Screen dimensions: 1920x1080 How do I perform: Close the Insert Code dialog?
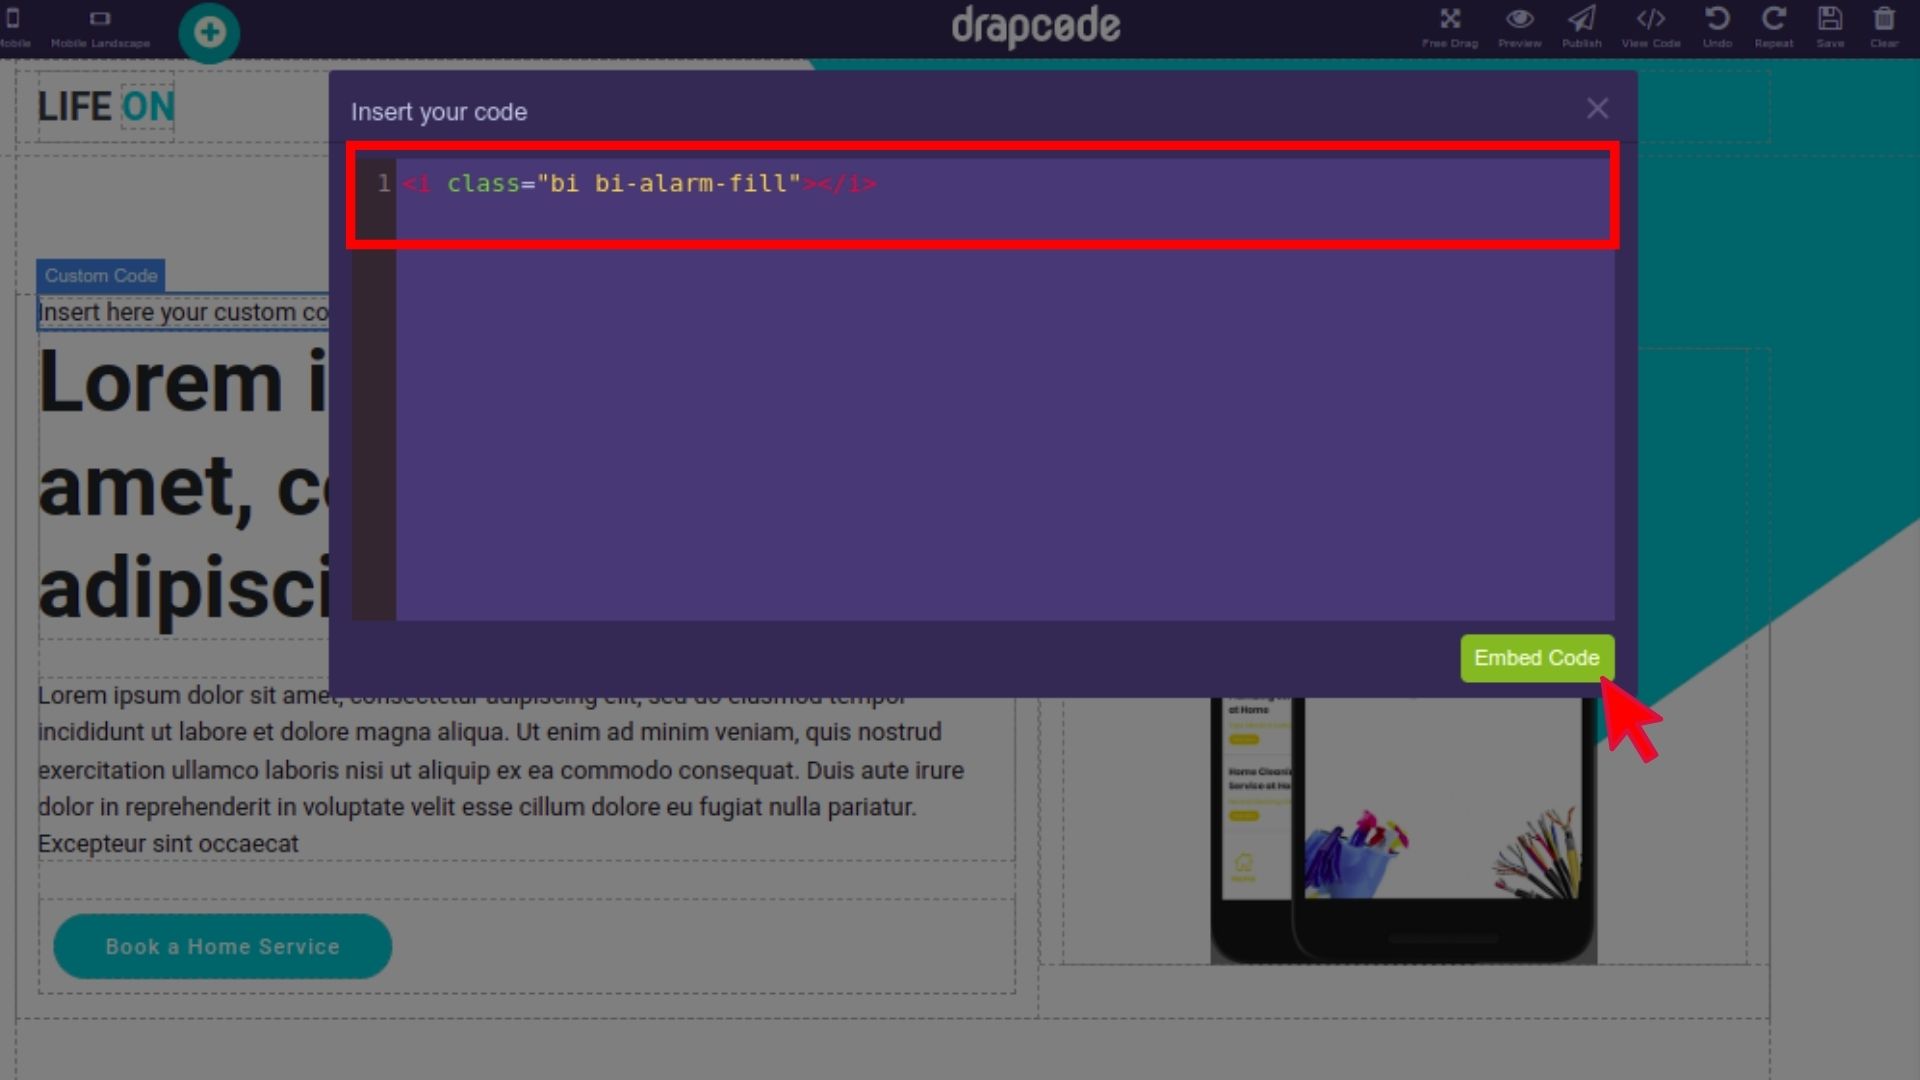[x=1597, y=108]
